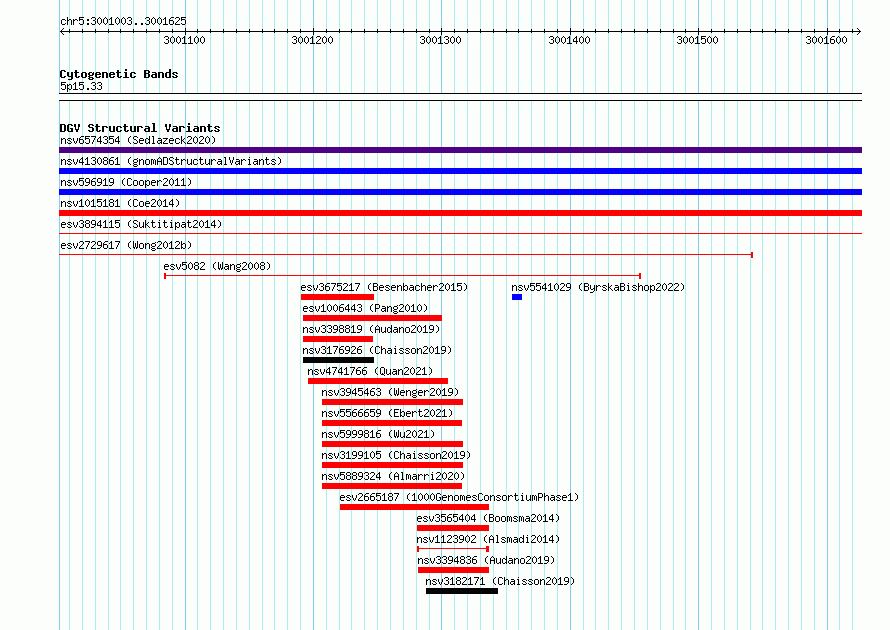Open esv3675217 (Besenbacher2015) variant label

click(x=384, y=287)
